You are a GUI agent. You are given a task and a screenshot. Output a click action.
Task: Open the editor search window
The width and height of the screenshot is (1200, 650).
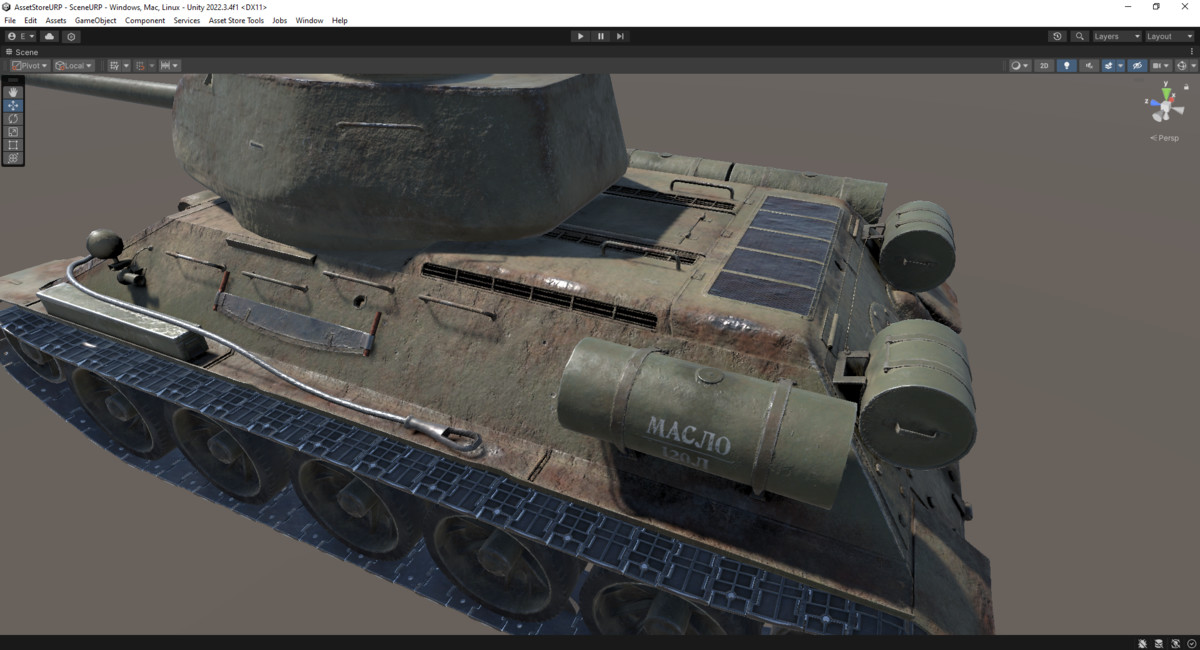(1080, 36)
